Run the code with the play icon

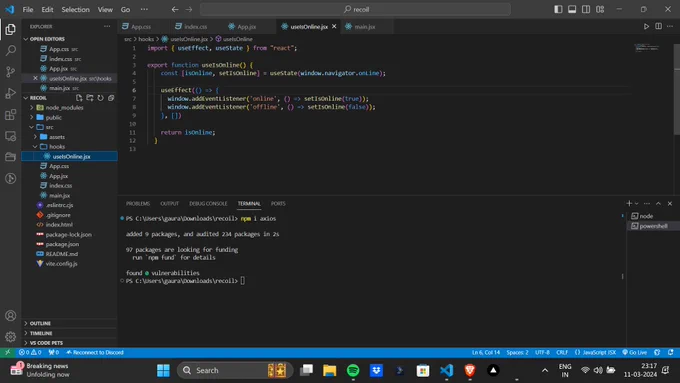click(x=646, y=26)
